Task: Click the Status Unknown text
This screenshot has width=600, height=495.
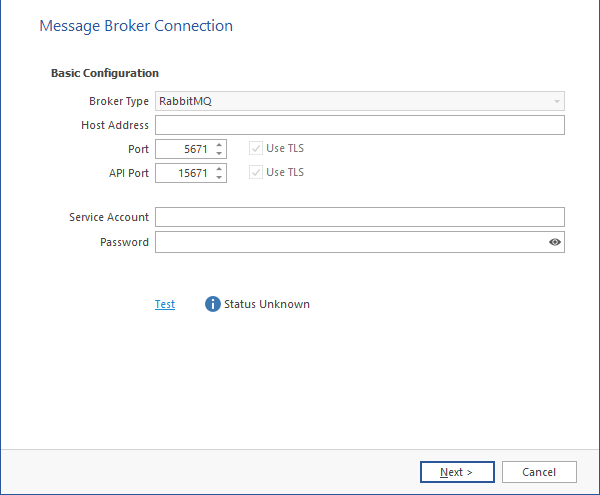Action: [267, 304]
